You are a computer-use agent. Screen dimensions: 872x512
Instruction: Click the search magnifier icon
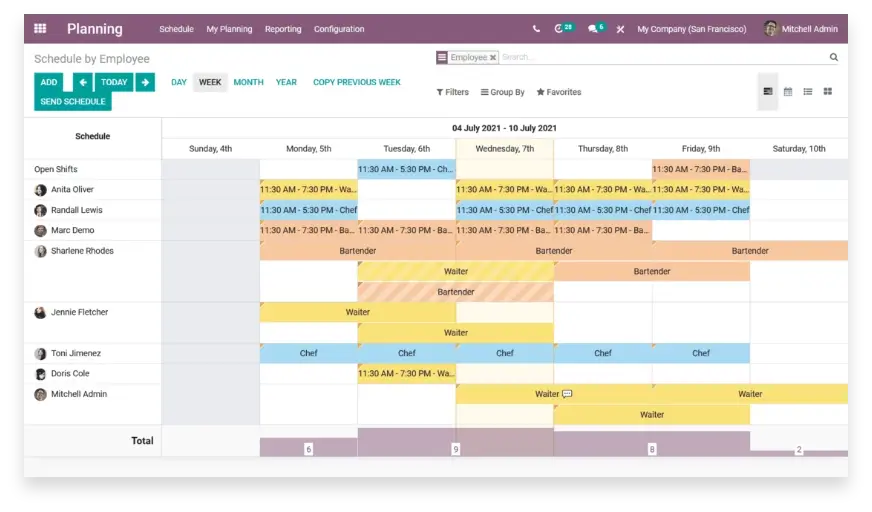pos(834,58)
